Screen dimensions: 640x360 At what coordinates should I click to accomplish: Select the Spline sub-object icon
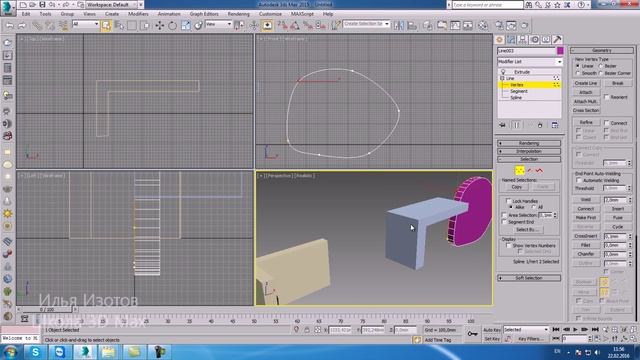[539, 170]
